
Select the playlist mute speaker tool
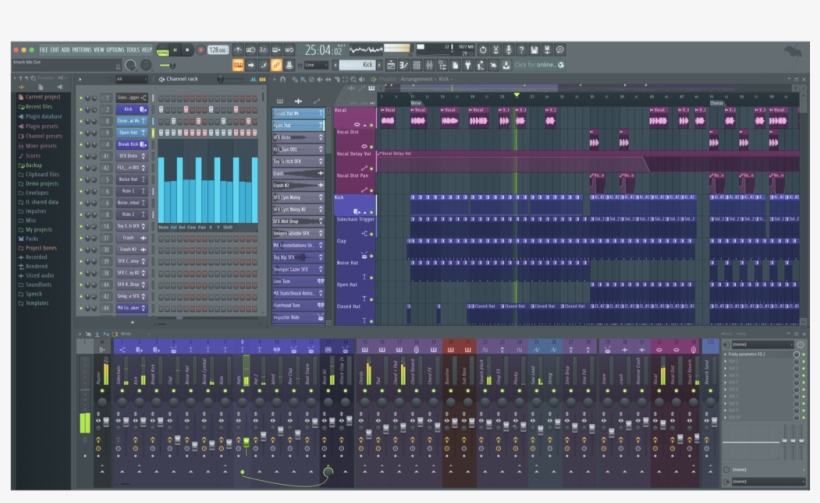(320, 79)
